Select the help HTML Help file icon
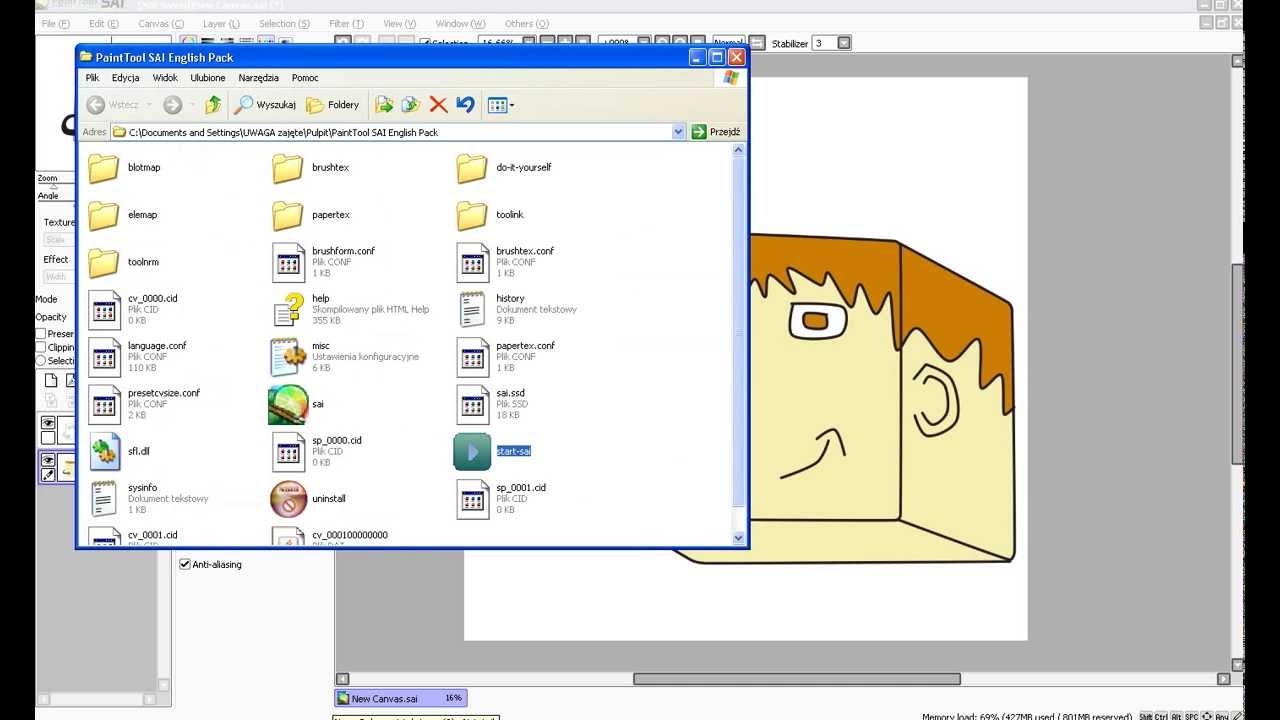Viewport: 1280px width, 720px height. click(x=288, y=309)
